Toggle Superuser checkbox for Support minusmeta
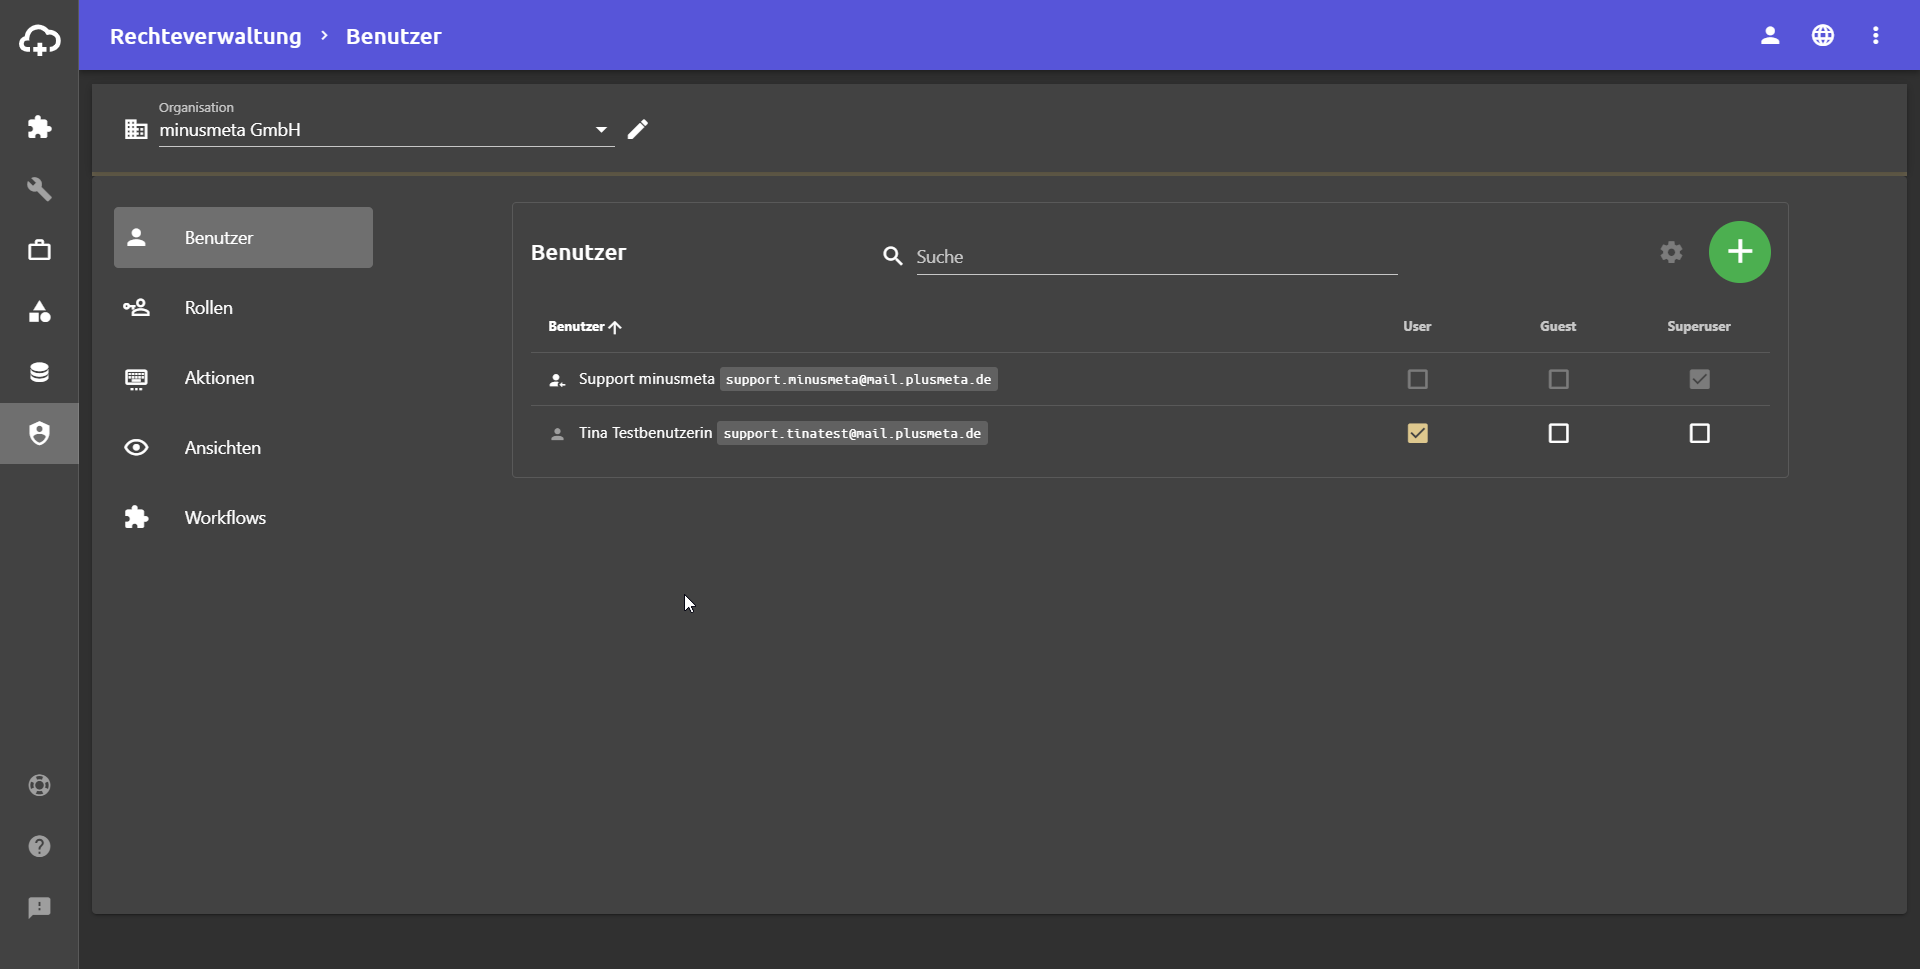This screenshot has height=969, width=1920. tap(1699, 379)
